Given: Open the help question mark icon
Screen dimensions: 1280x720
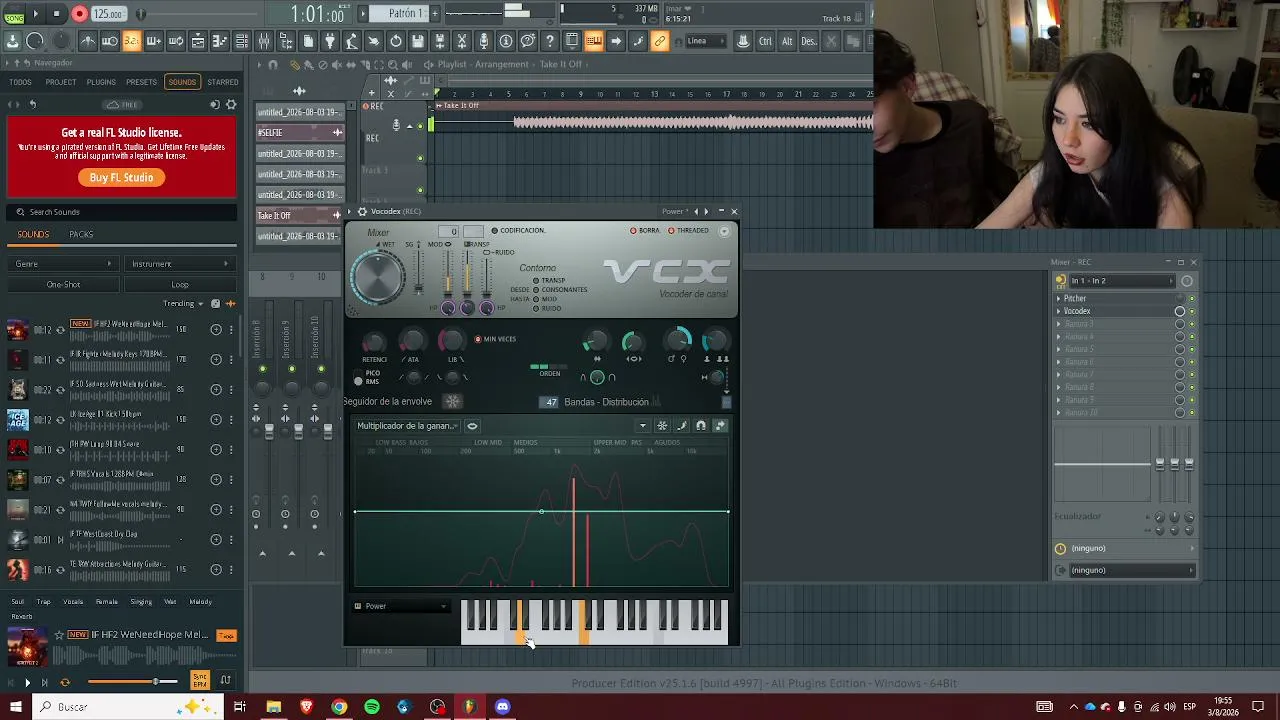Looking at the screenshot, I should tap(549, 41).
